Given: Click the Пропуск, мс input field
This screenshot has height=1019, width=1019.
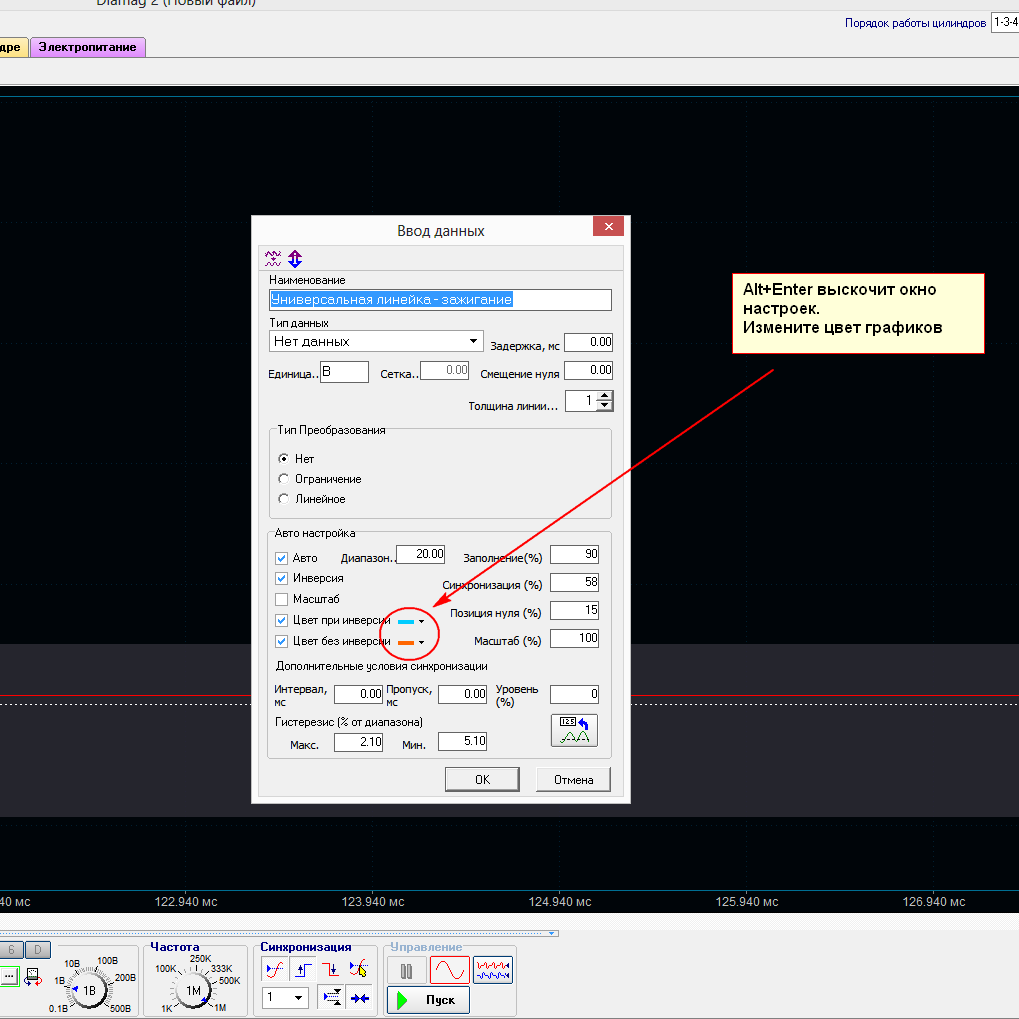Looking at the screenshot, I should pos(463,694).
